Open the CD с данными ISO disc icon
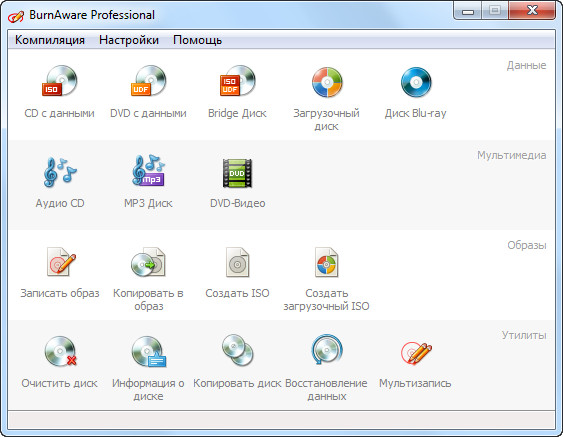The width and height of the screenshot is (563, 437). click(x=60, y=81)
